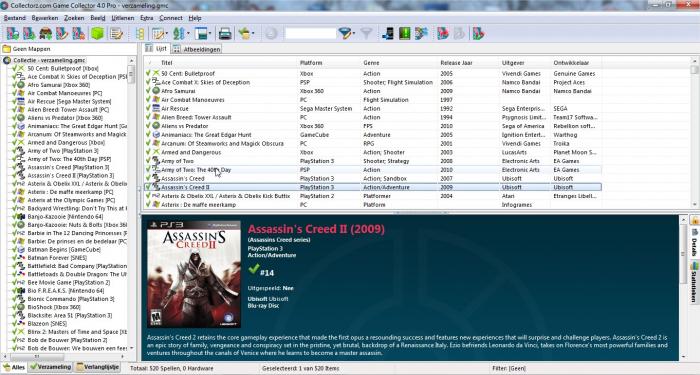
Task: Toggle the collection checkmark of Air Rescue row
Action: pos(148,108)
